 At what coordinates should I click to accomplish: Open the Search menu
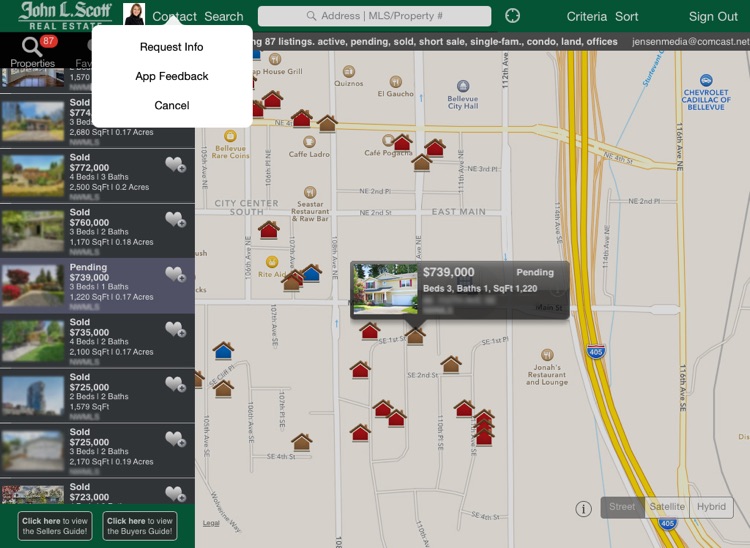pos(224,16)
